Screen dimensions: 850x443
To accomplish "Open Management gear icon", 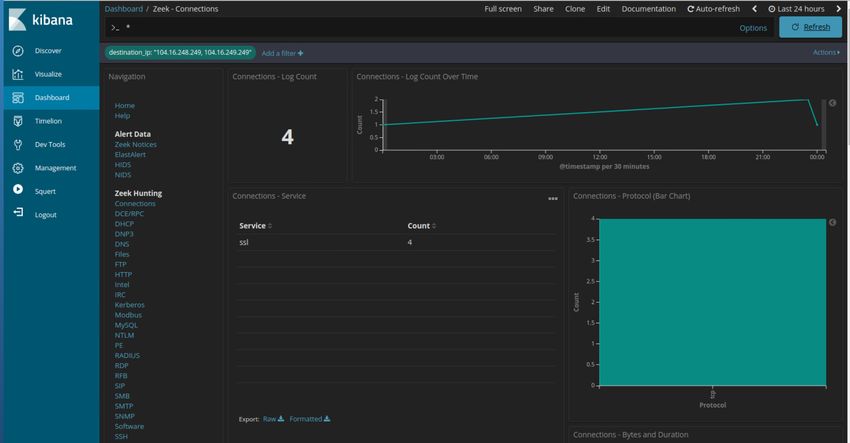I will (18, 168).
